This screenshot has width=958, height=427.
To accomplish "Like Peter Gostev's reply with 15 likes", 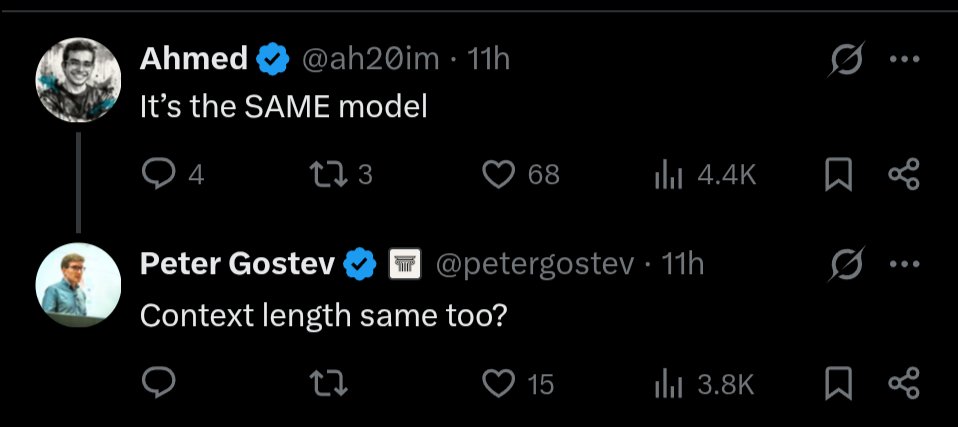I will [x=499, y=384].
